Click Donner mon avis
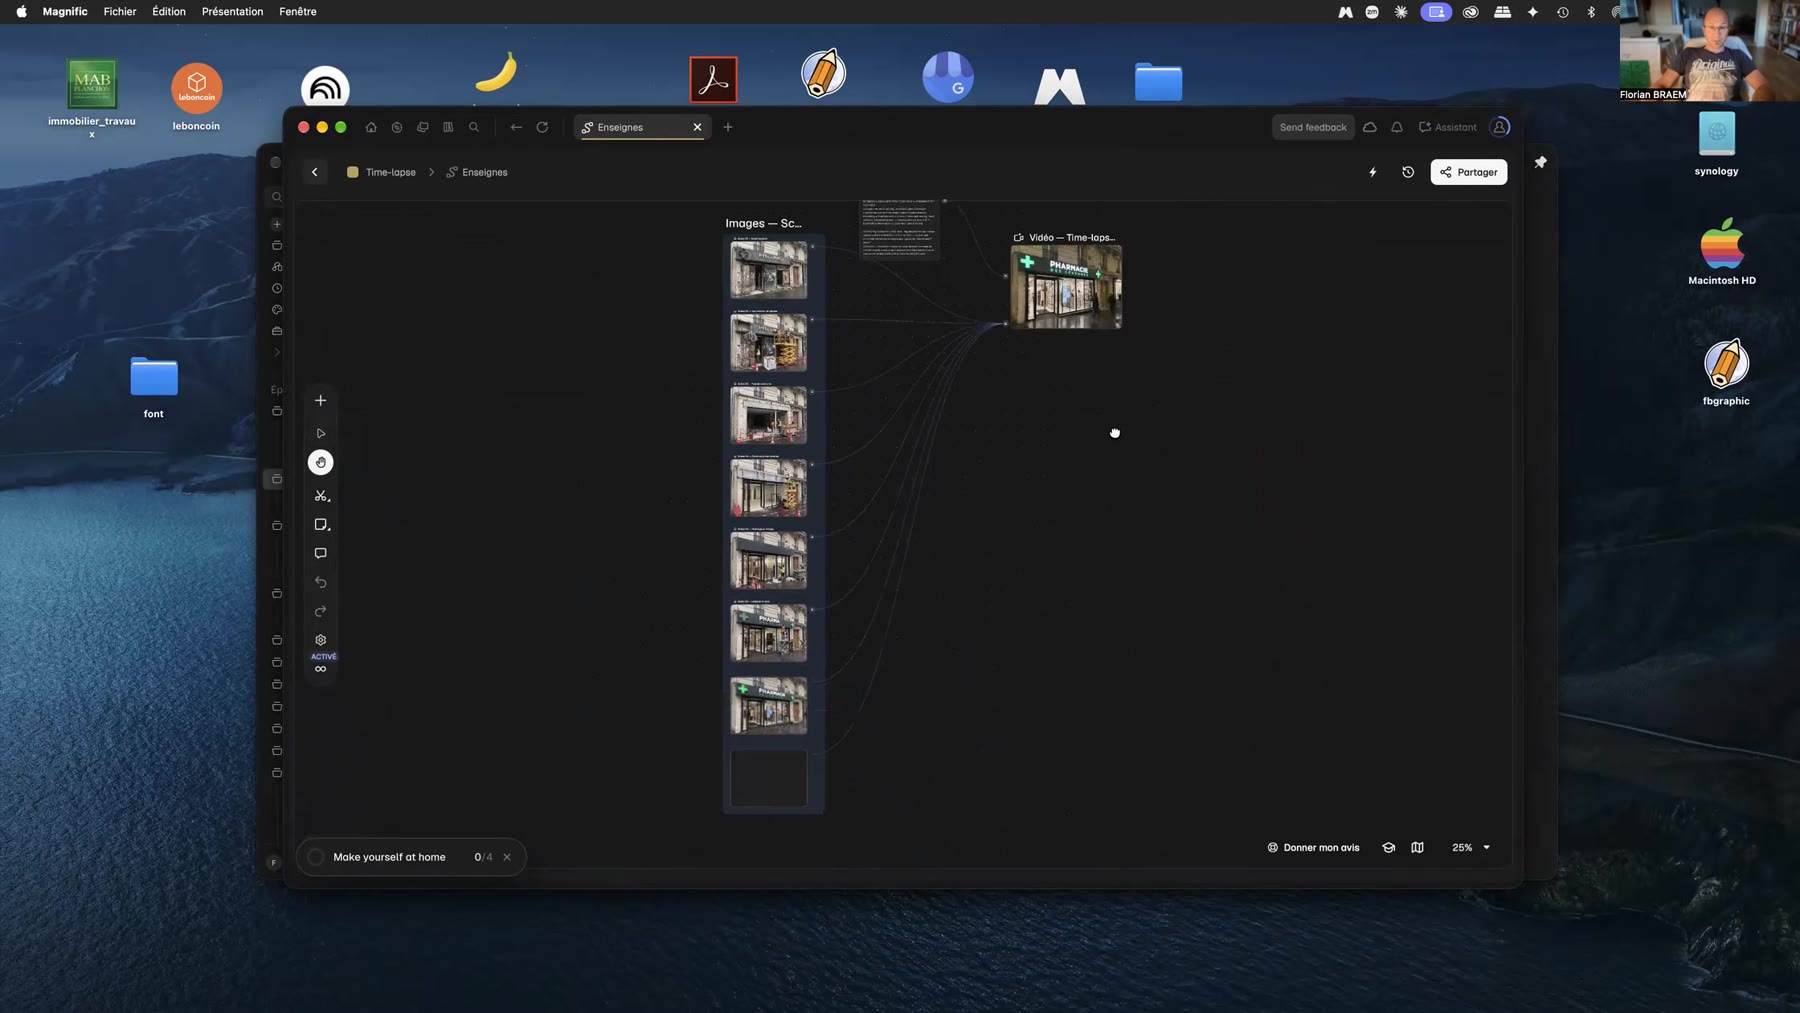1800x1013 pixels. coord(1313,847)
